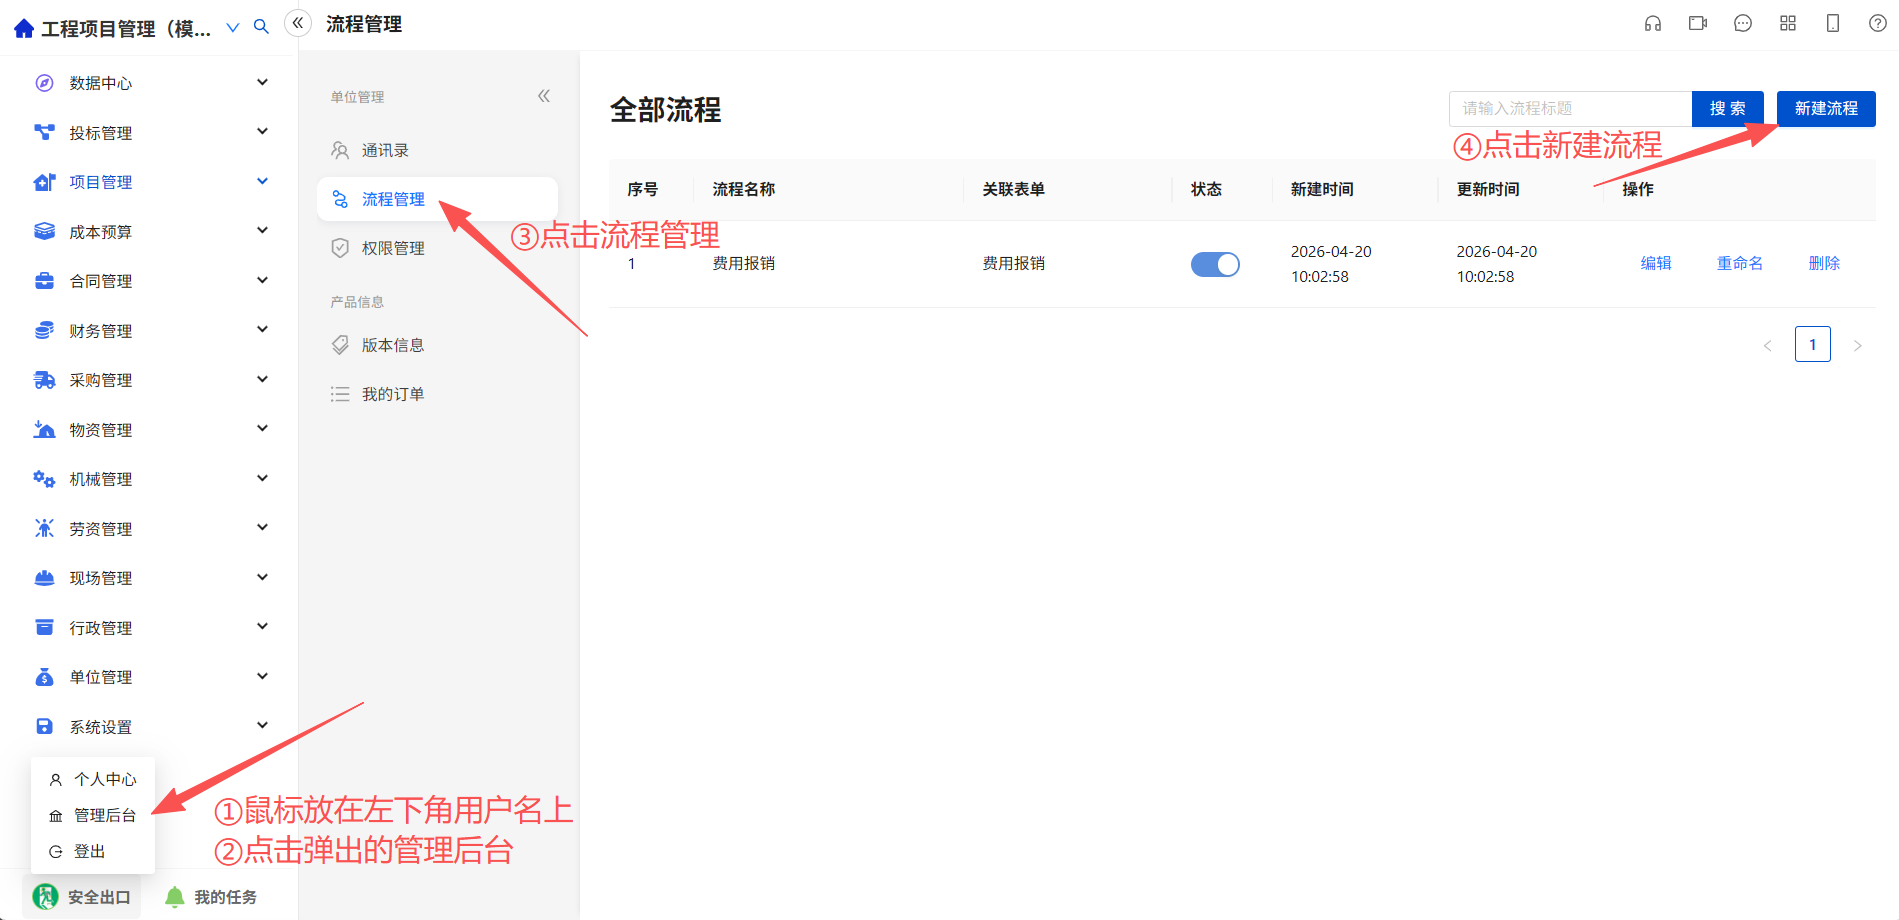This screenshot has width=1899, height=920.
Task: Open the chat message icon
Action: [1743, 24]
